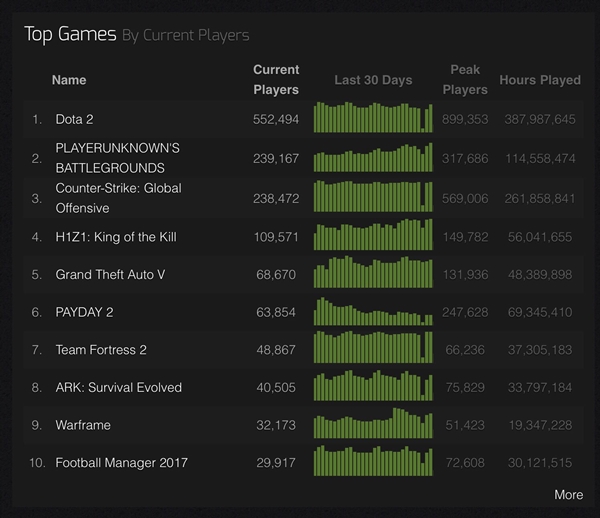Click the Current Players column header
This screenshot has width=600, height=518.
coord(276,80)
